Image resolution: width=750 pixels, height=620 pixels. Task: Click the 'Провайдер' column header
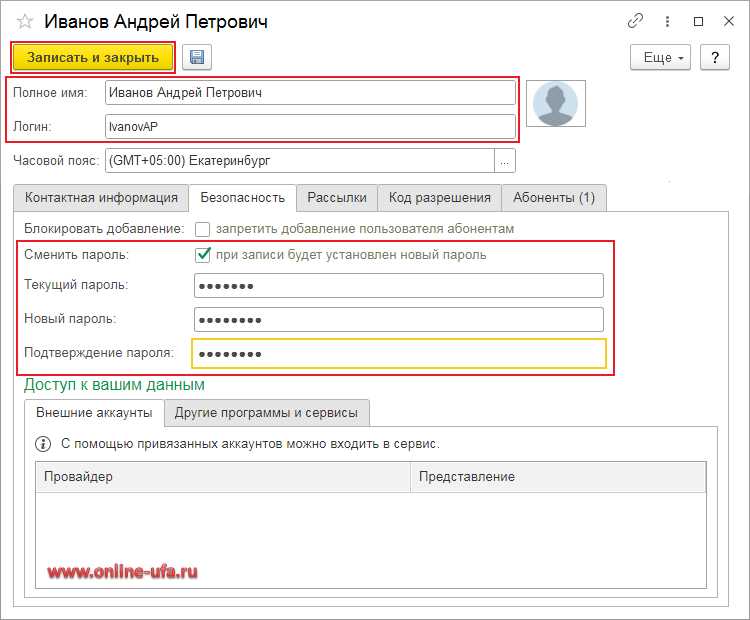[x=223, y=477]
